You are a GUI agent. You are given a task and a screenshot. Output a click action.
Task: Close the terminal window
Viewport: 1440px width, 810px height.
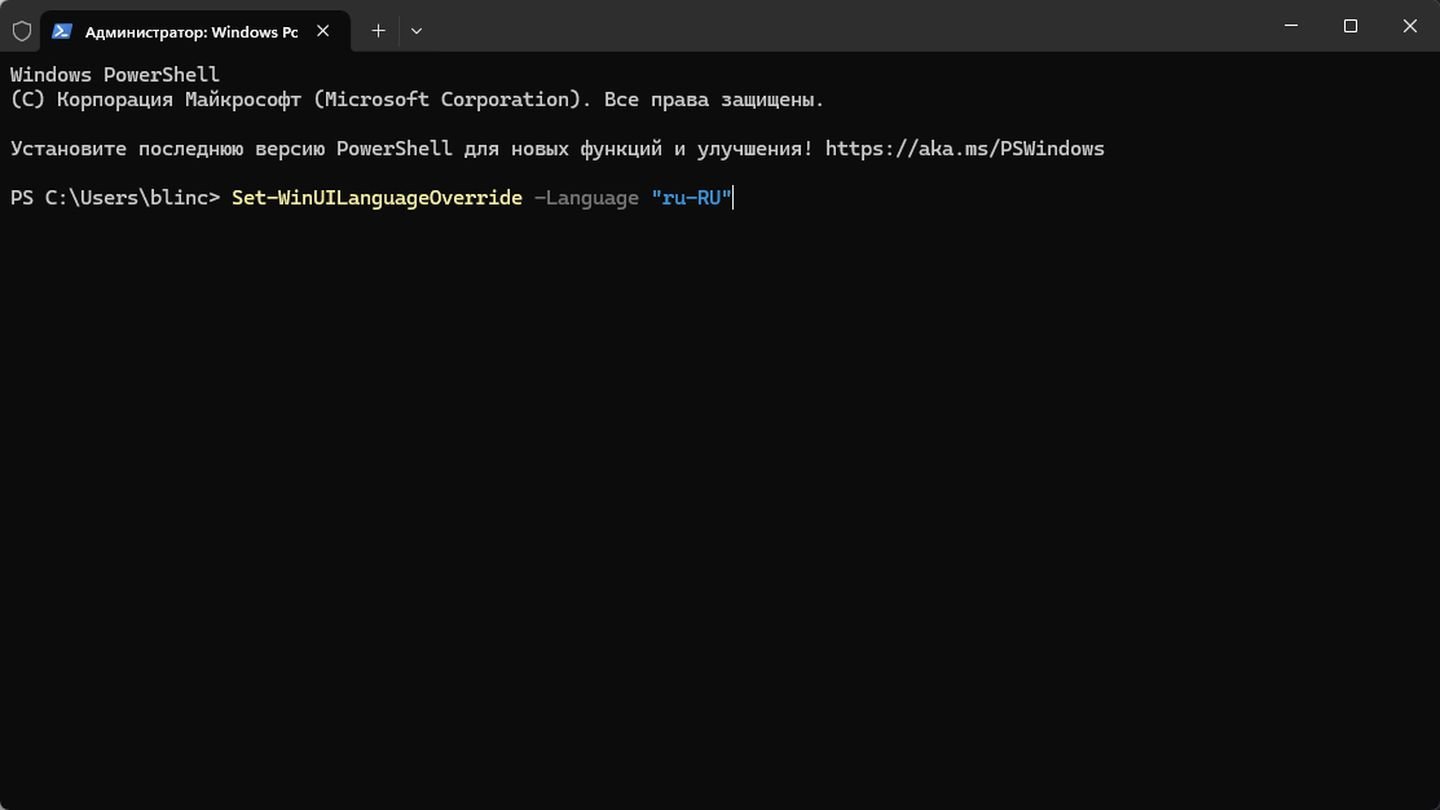[x=1410, y=27]
